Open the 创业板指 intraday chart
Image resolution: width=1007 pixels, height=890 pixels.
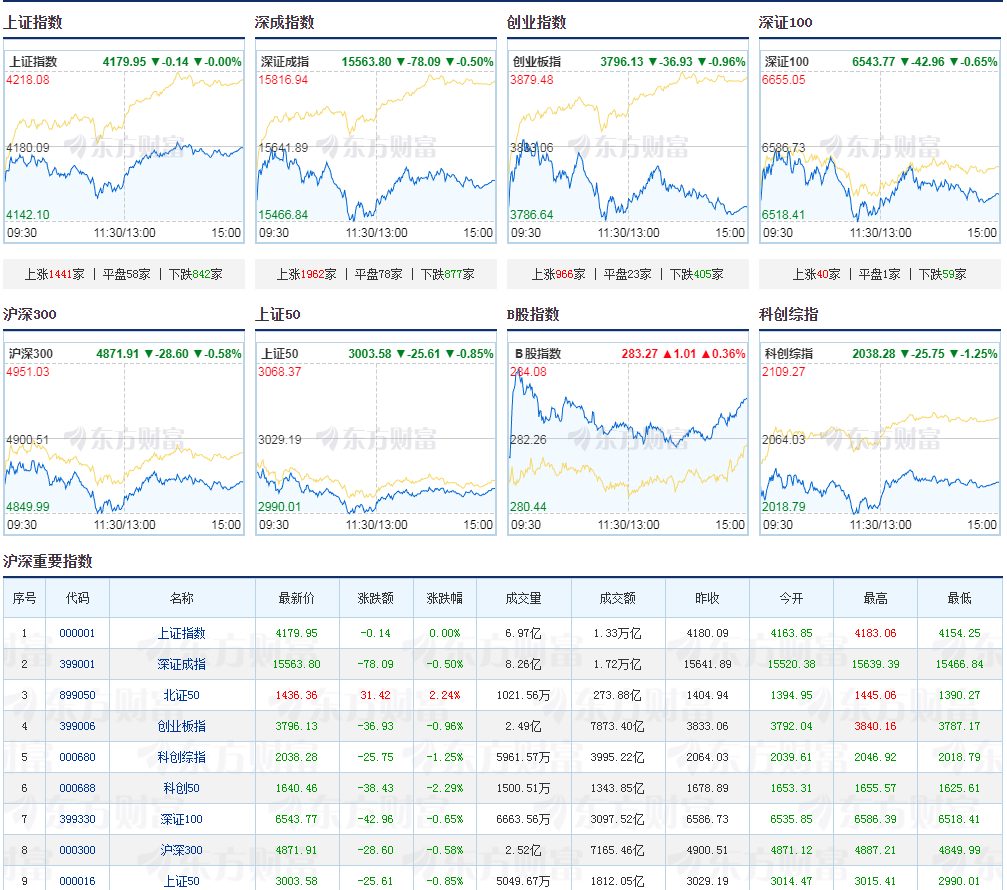627,147
